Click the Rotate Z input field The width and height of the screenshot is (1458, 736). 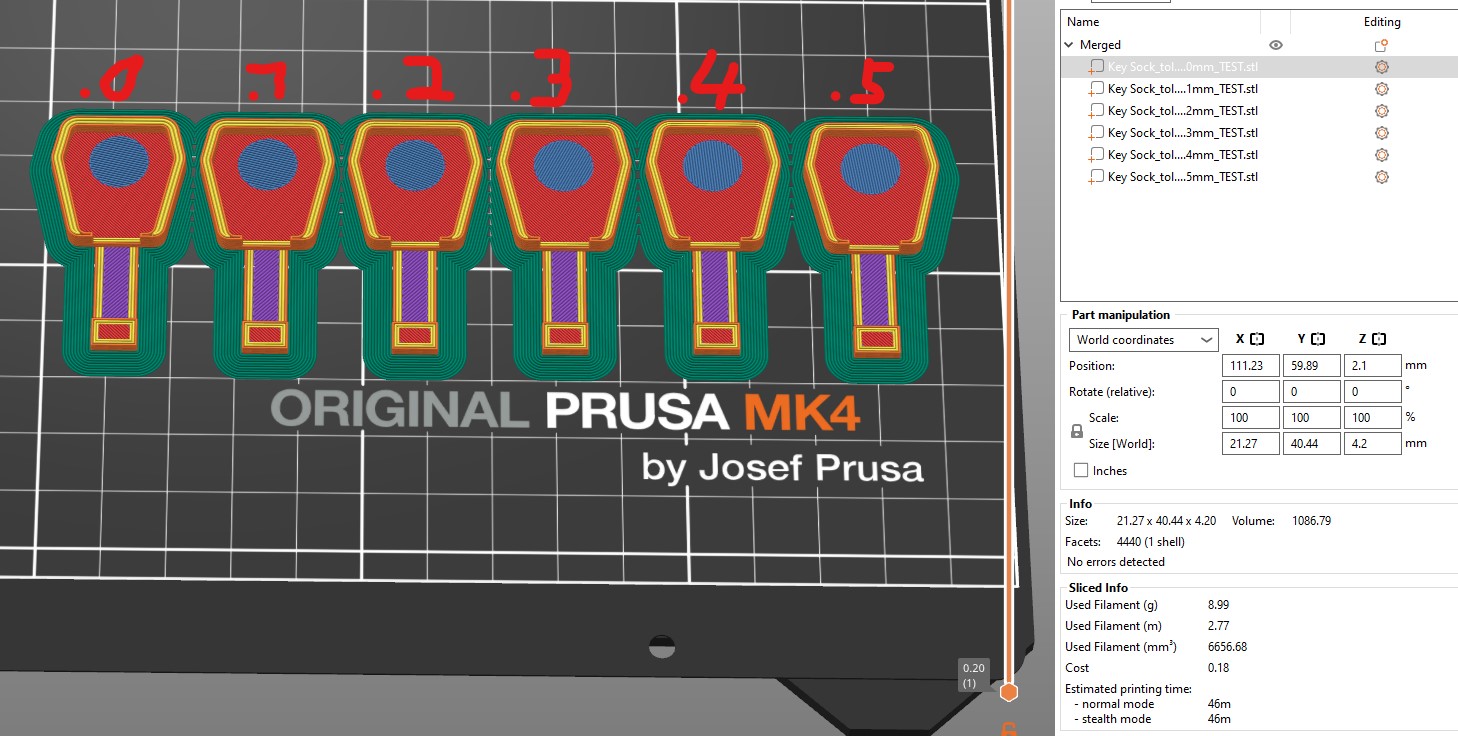pos(1373,392)
